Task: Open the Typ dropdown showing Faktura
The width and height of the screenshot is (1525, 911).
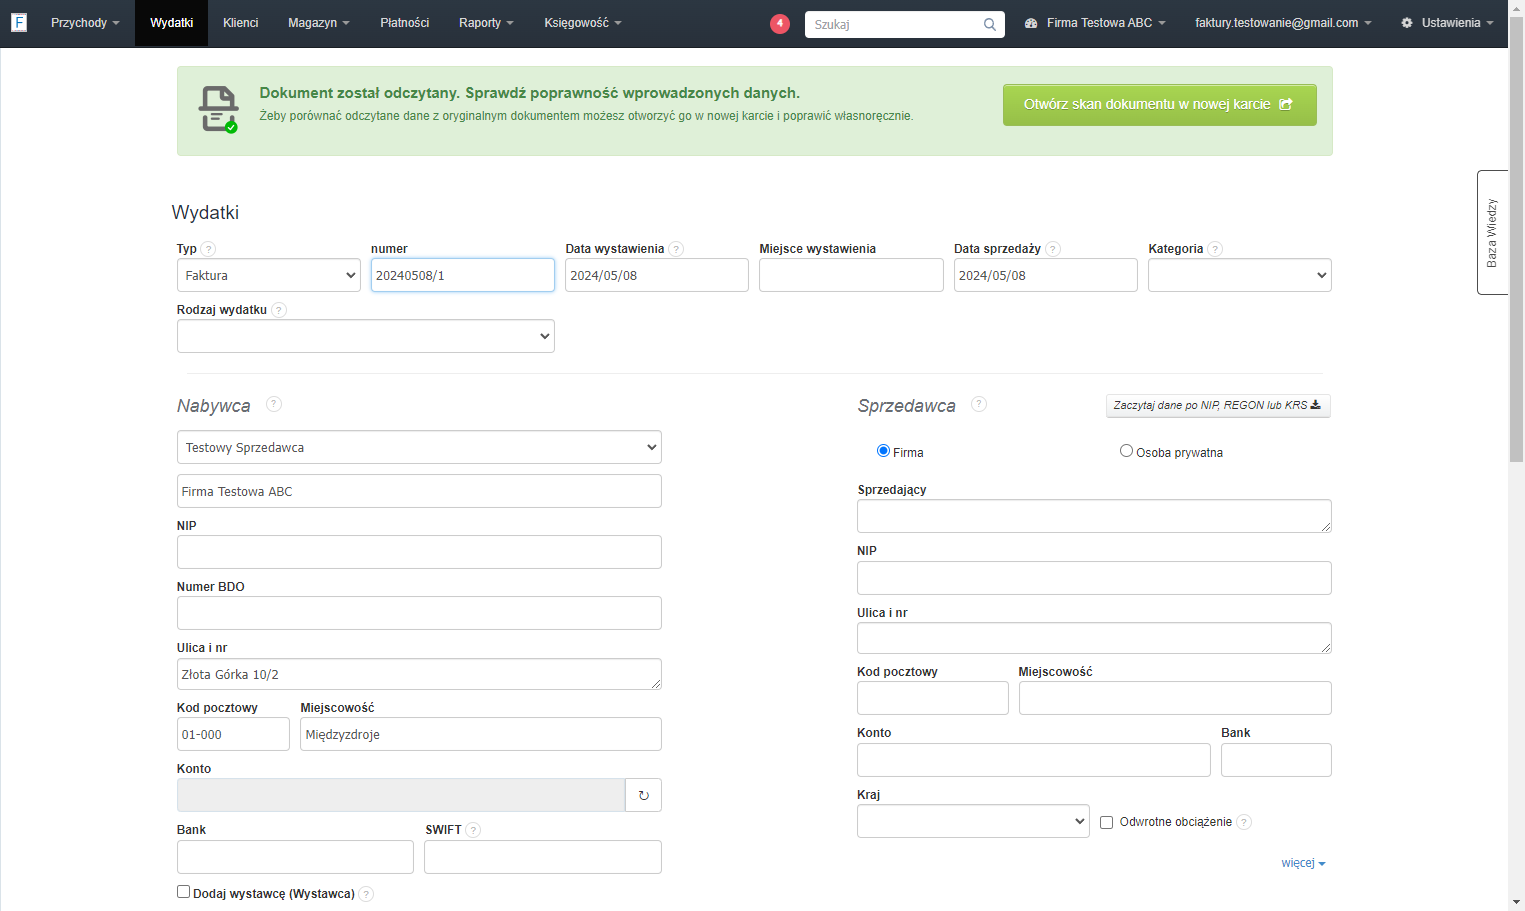Action: click(268, 275)
